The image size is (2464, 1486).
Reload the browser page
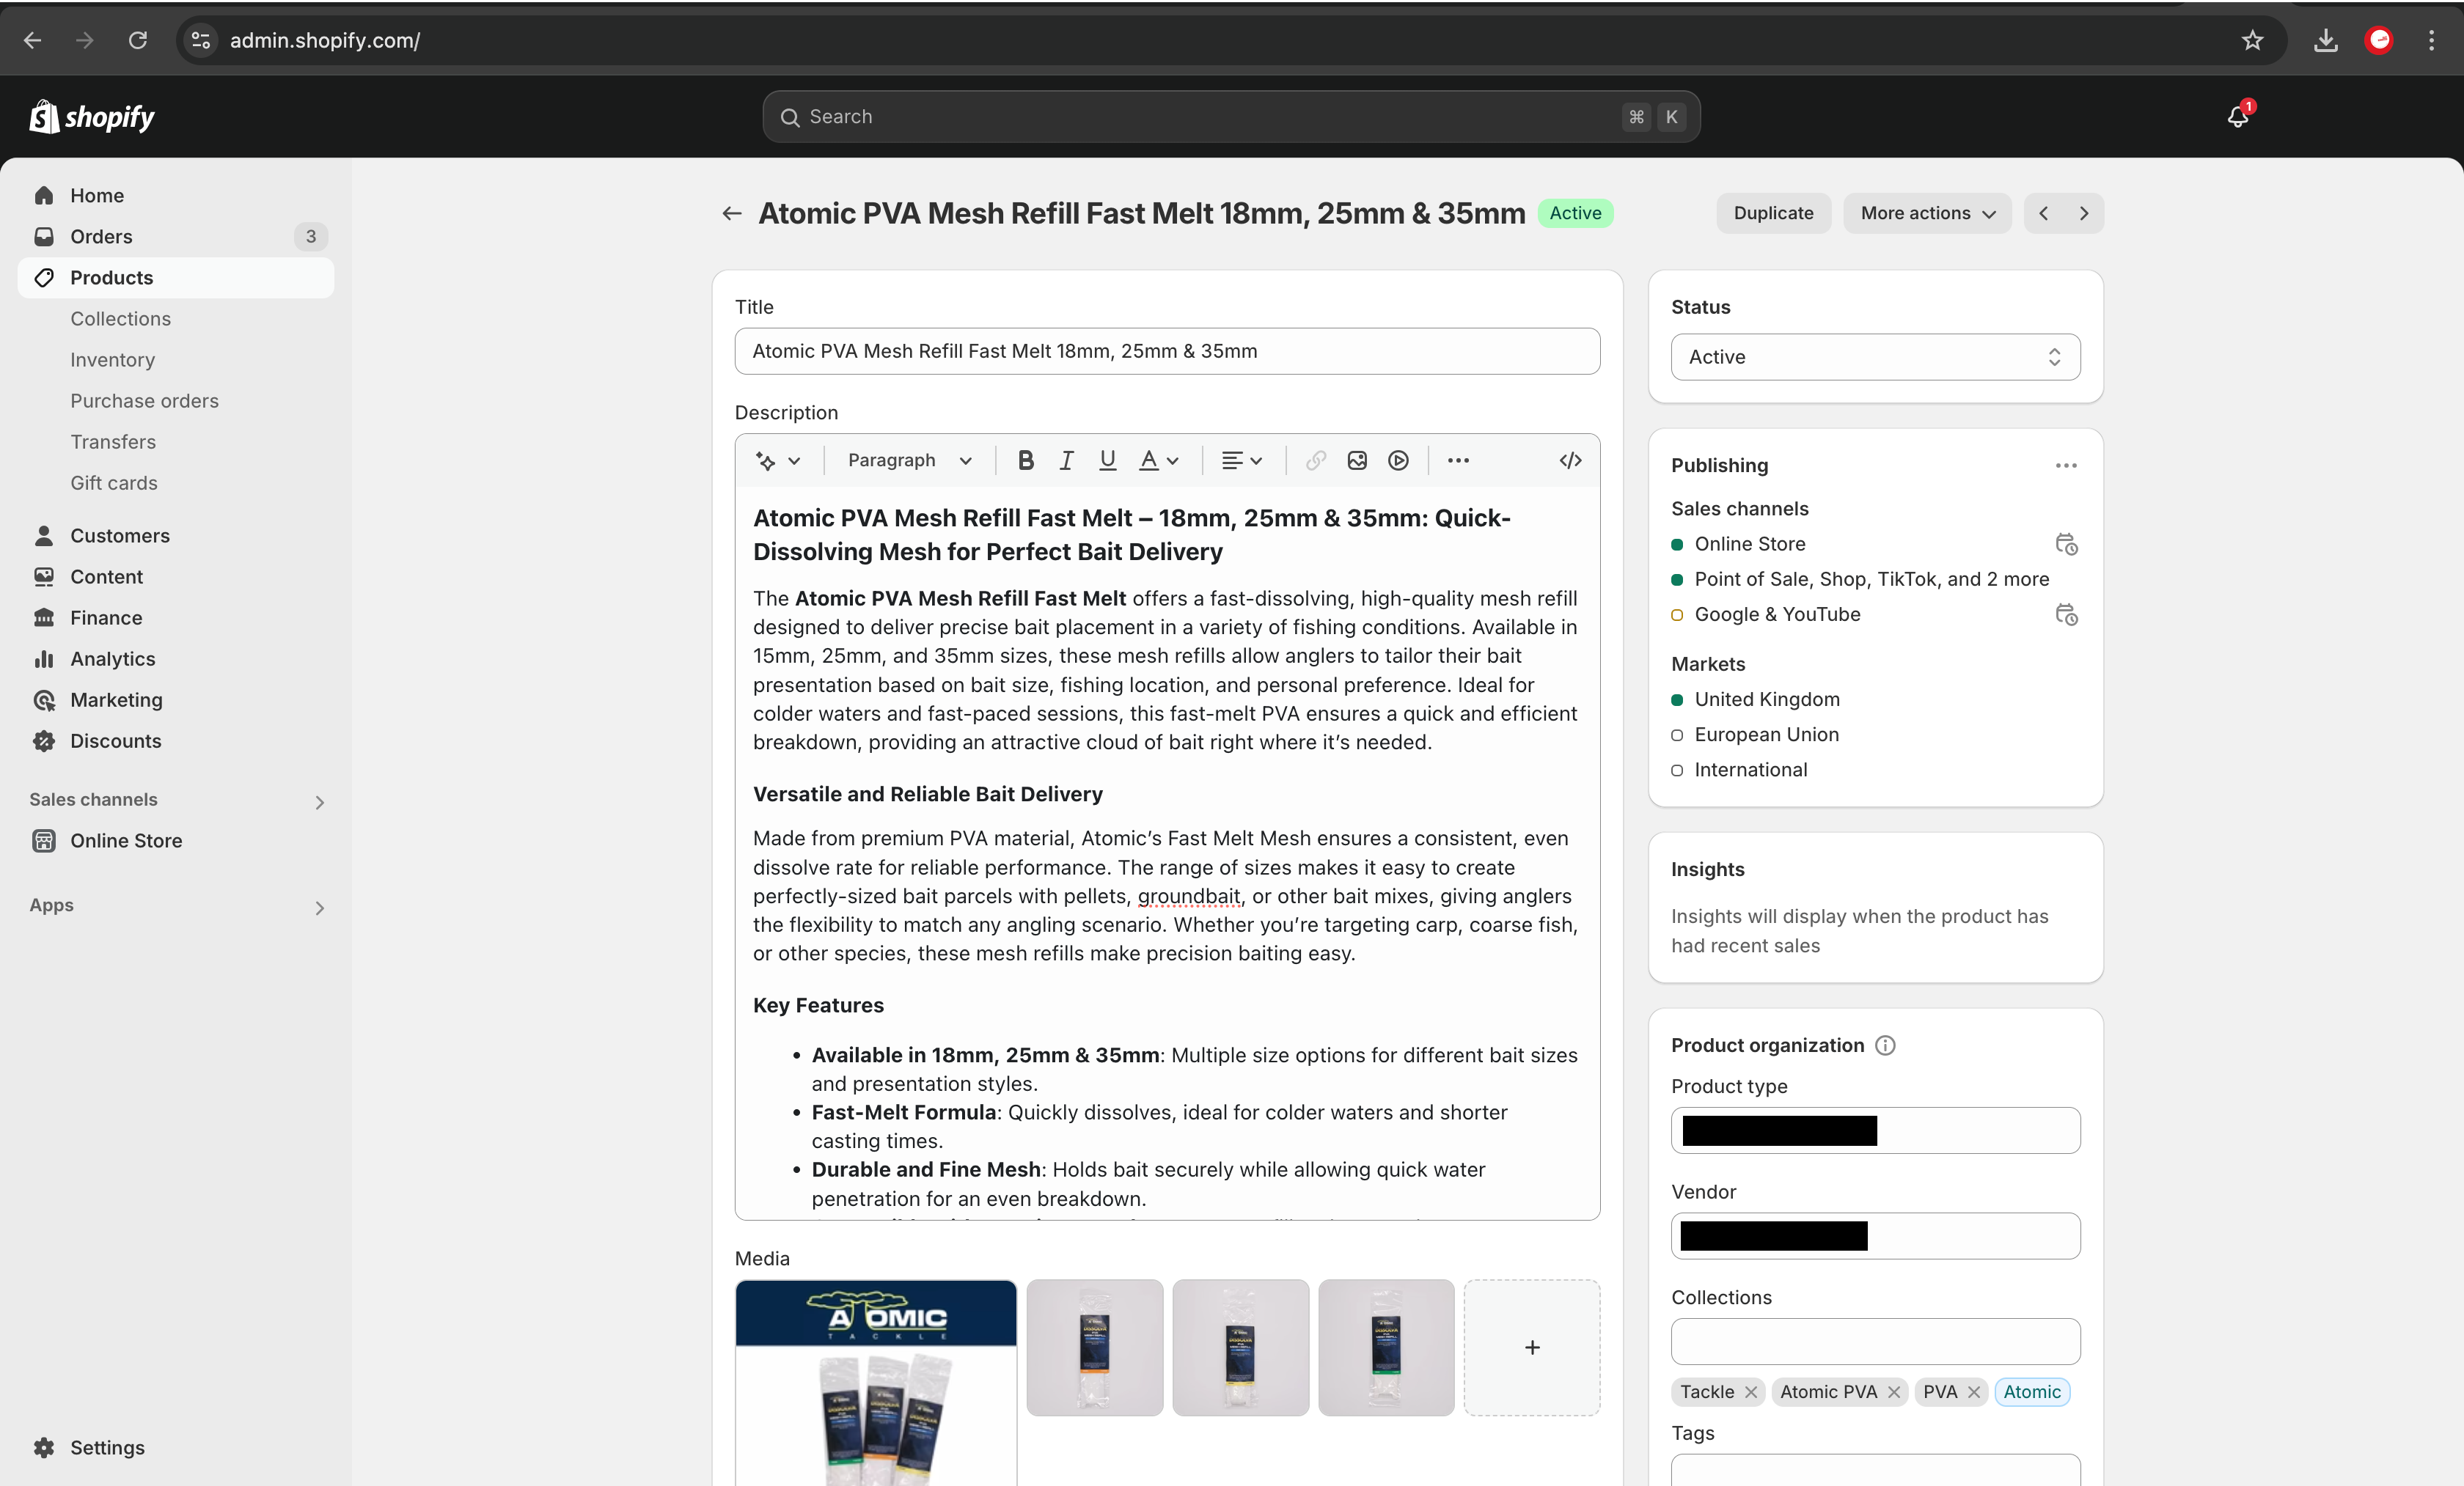click(x=138, y=40)
